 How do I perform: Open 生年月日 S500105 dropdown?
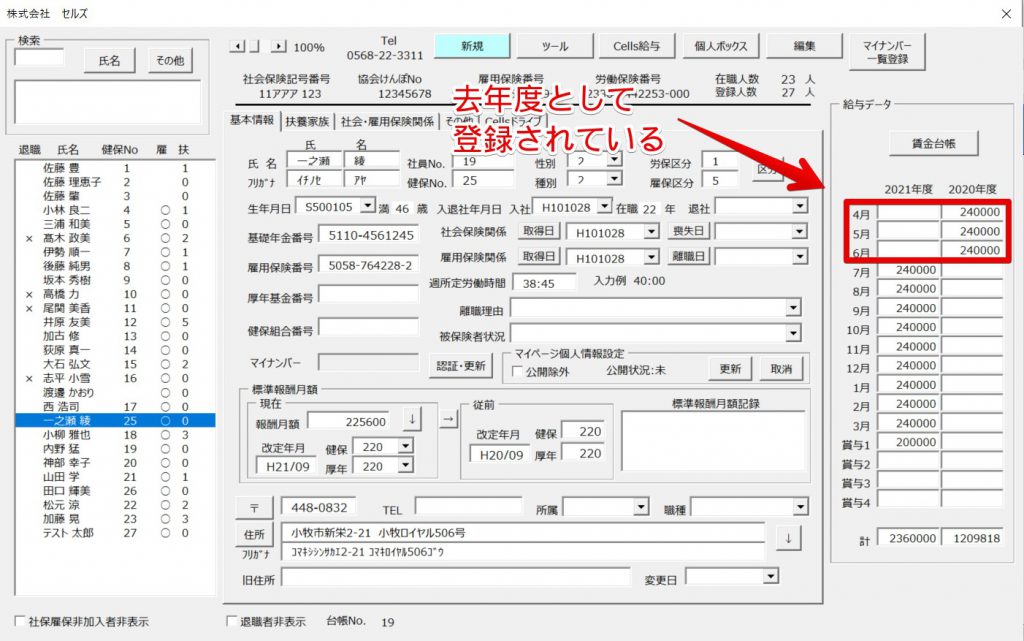[368, 206]
